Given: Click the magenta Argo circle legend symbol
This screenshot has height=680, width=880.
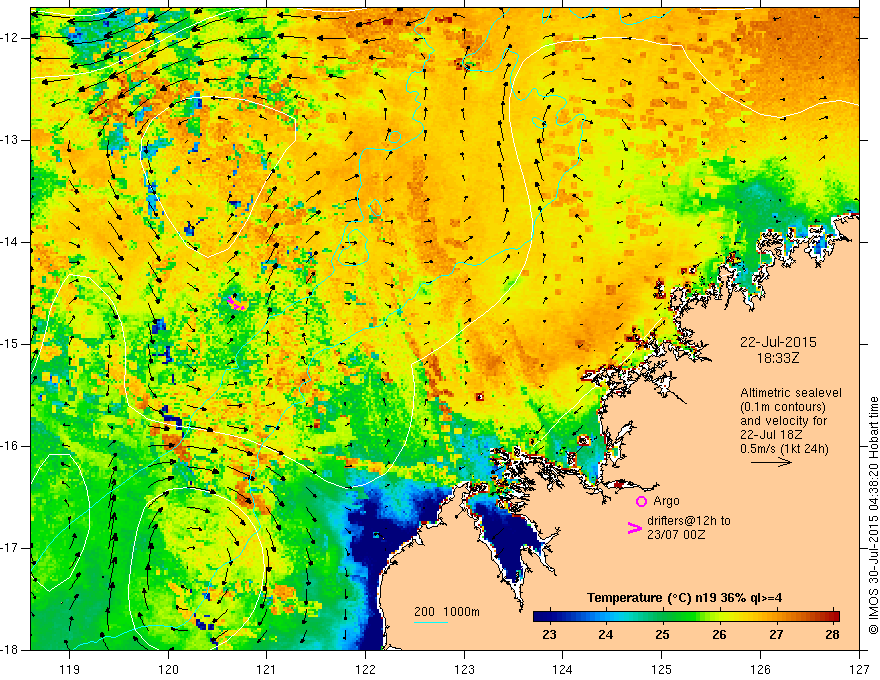Looking at the screenshot, I should (x=641, y=501).
